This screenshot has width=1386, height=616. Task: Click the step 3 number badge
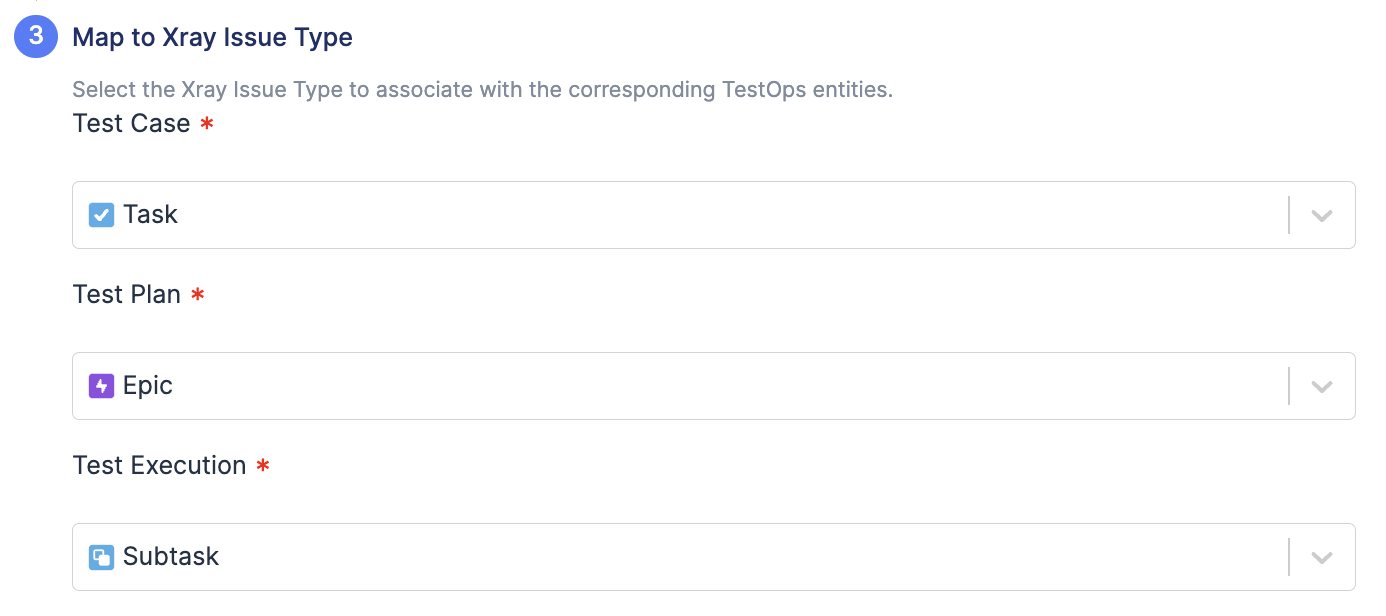click(x=36, y=38)
